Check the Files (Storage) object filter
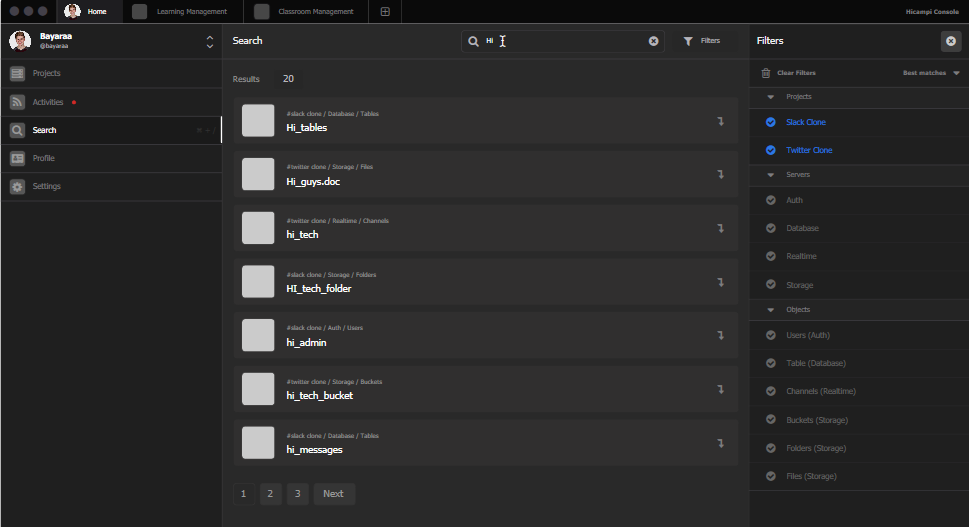This screenshot has width=969, height=527. (x=770, y=476)
